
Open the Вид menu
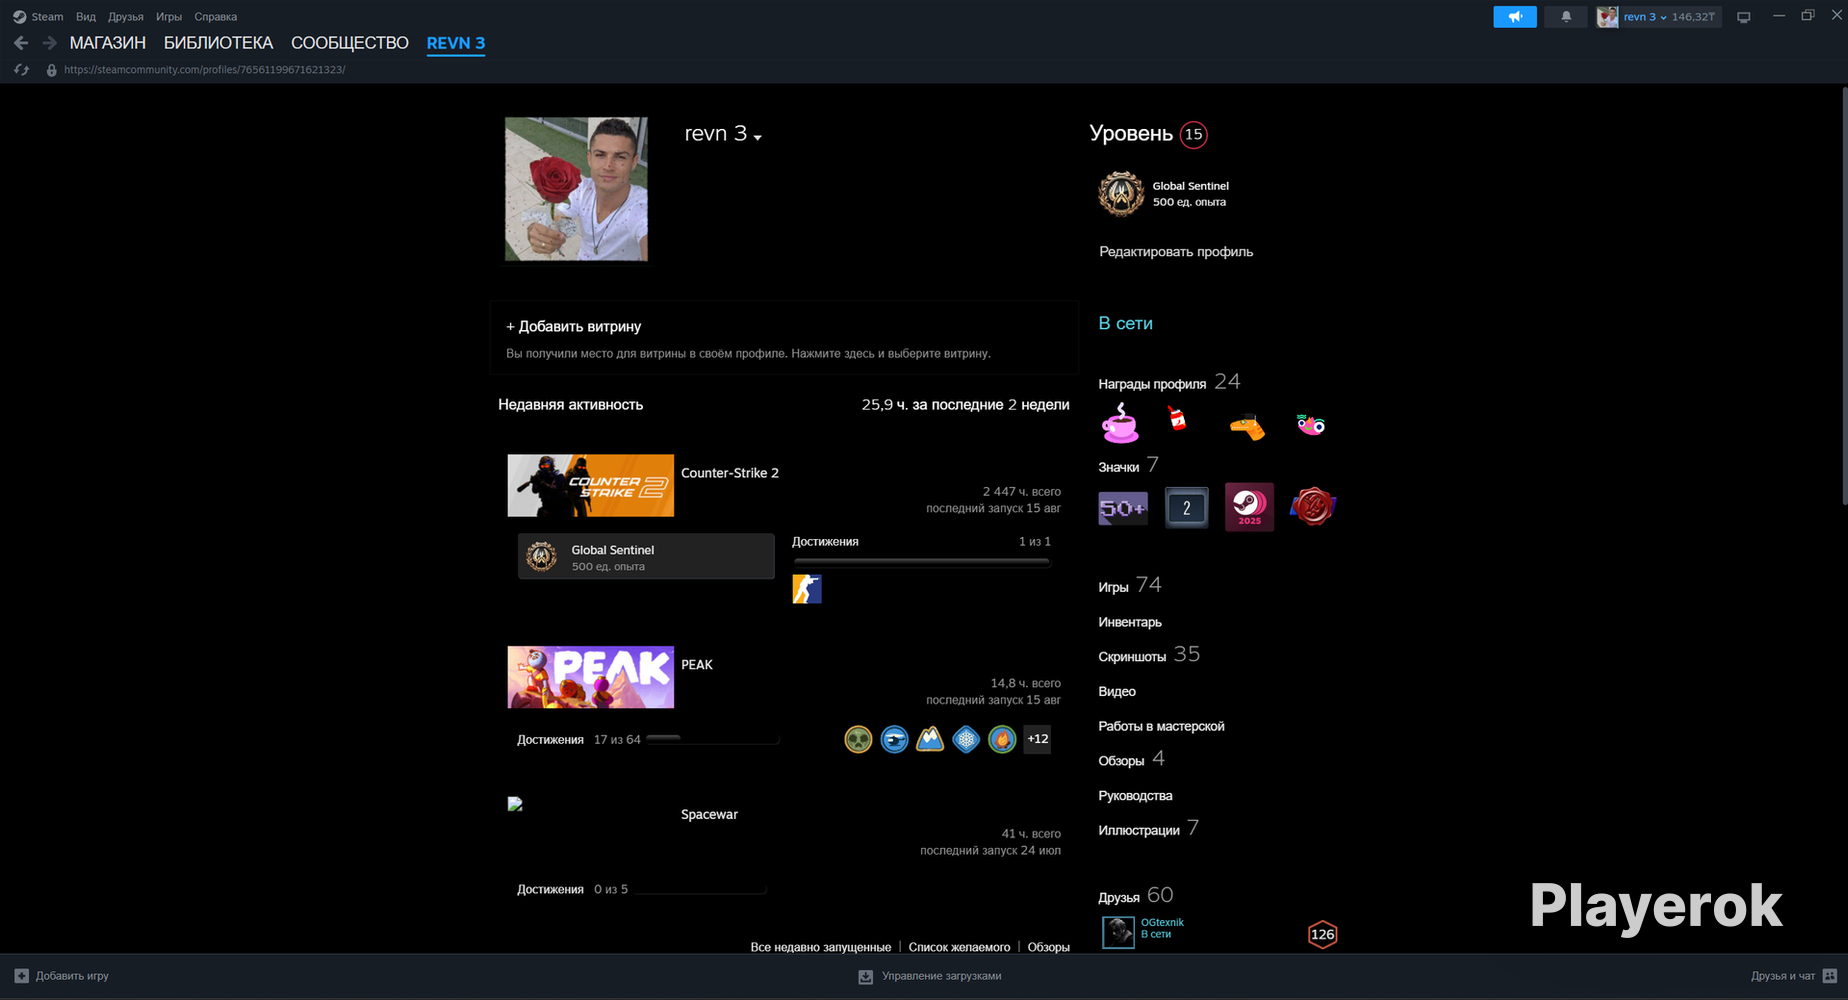point(86,17)
